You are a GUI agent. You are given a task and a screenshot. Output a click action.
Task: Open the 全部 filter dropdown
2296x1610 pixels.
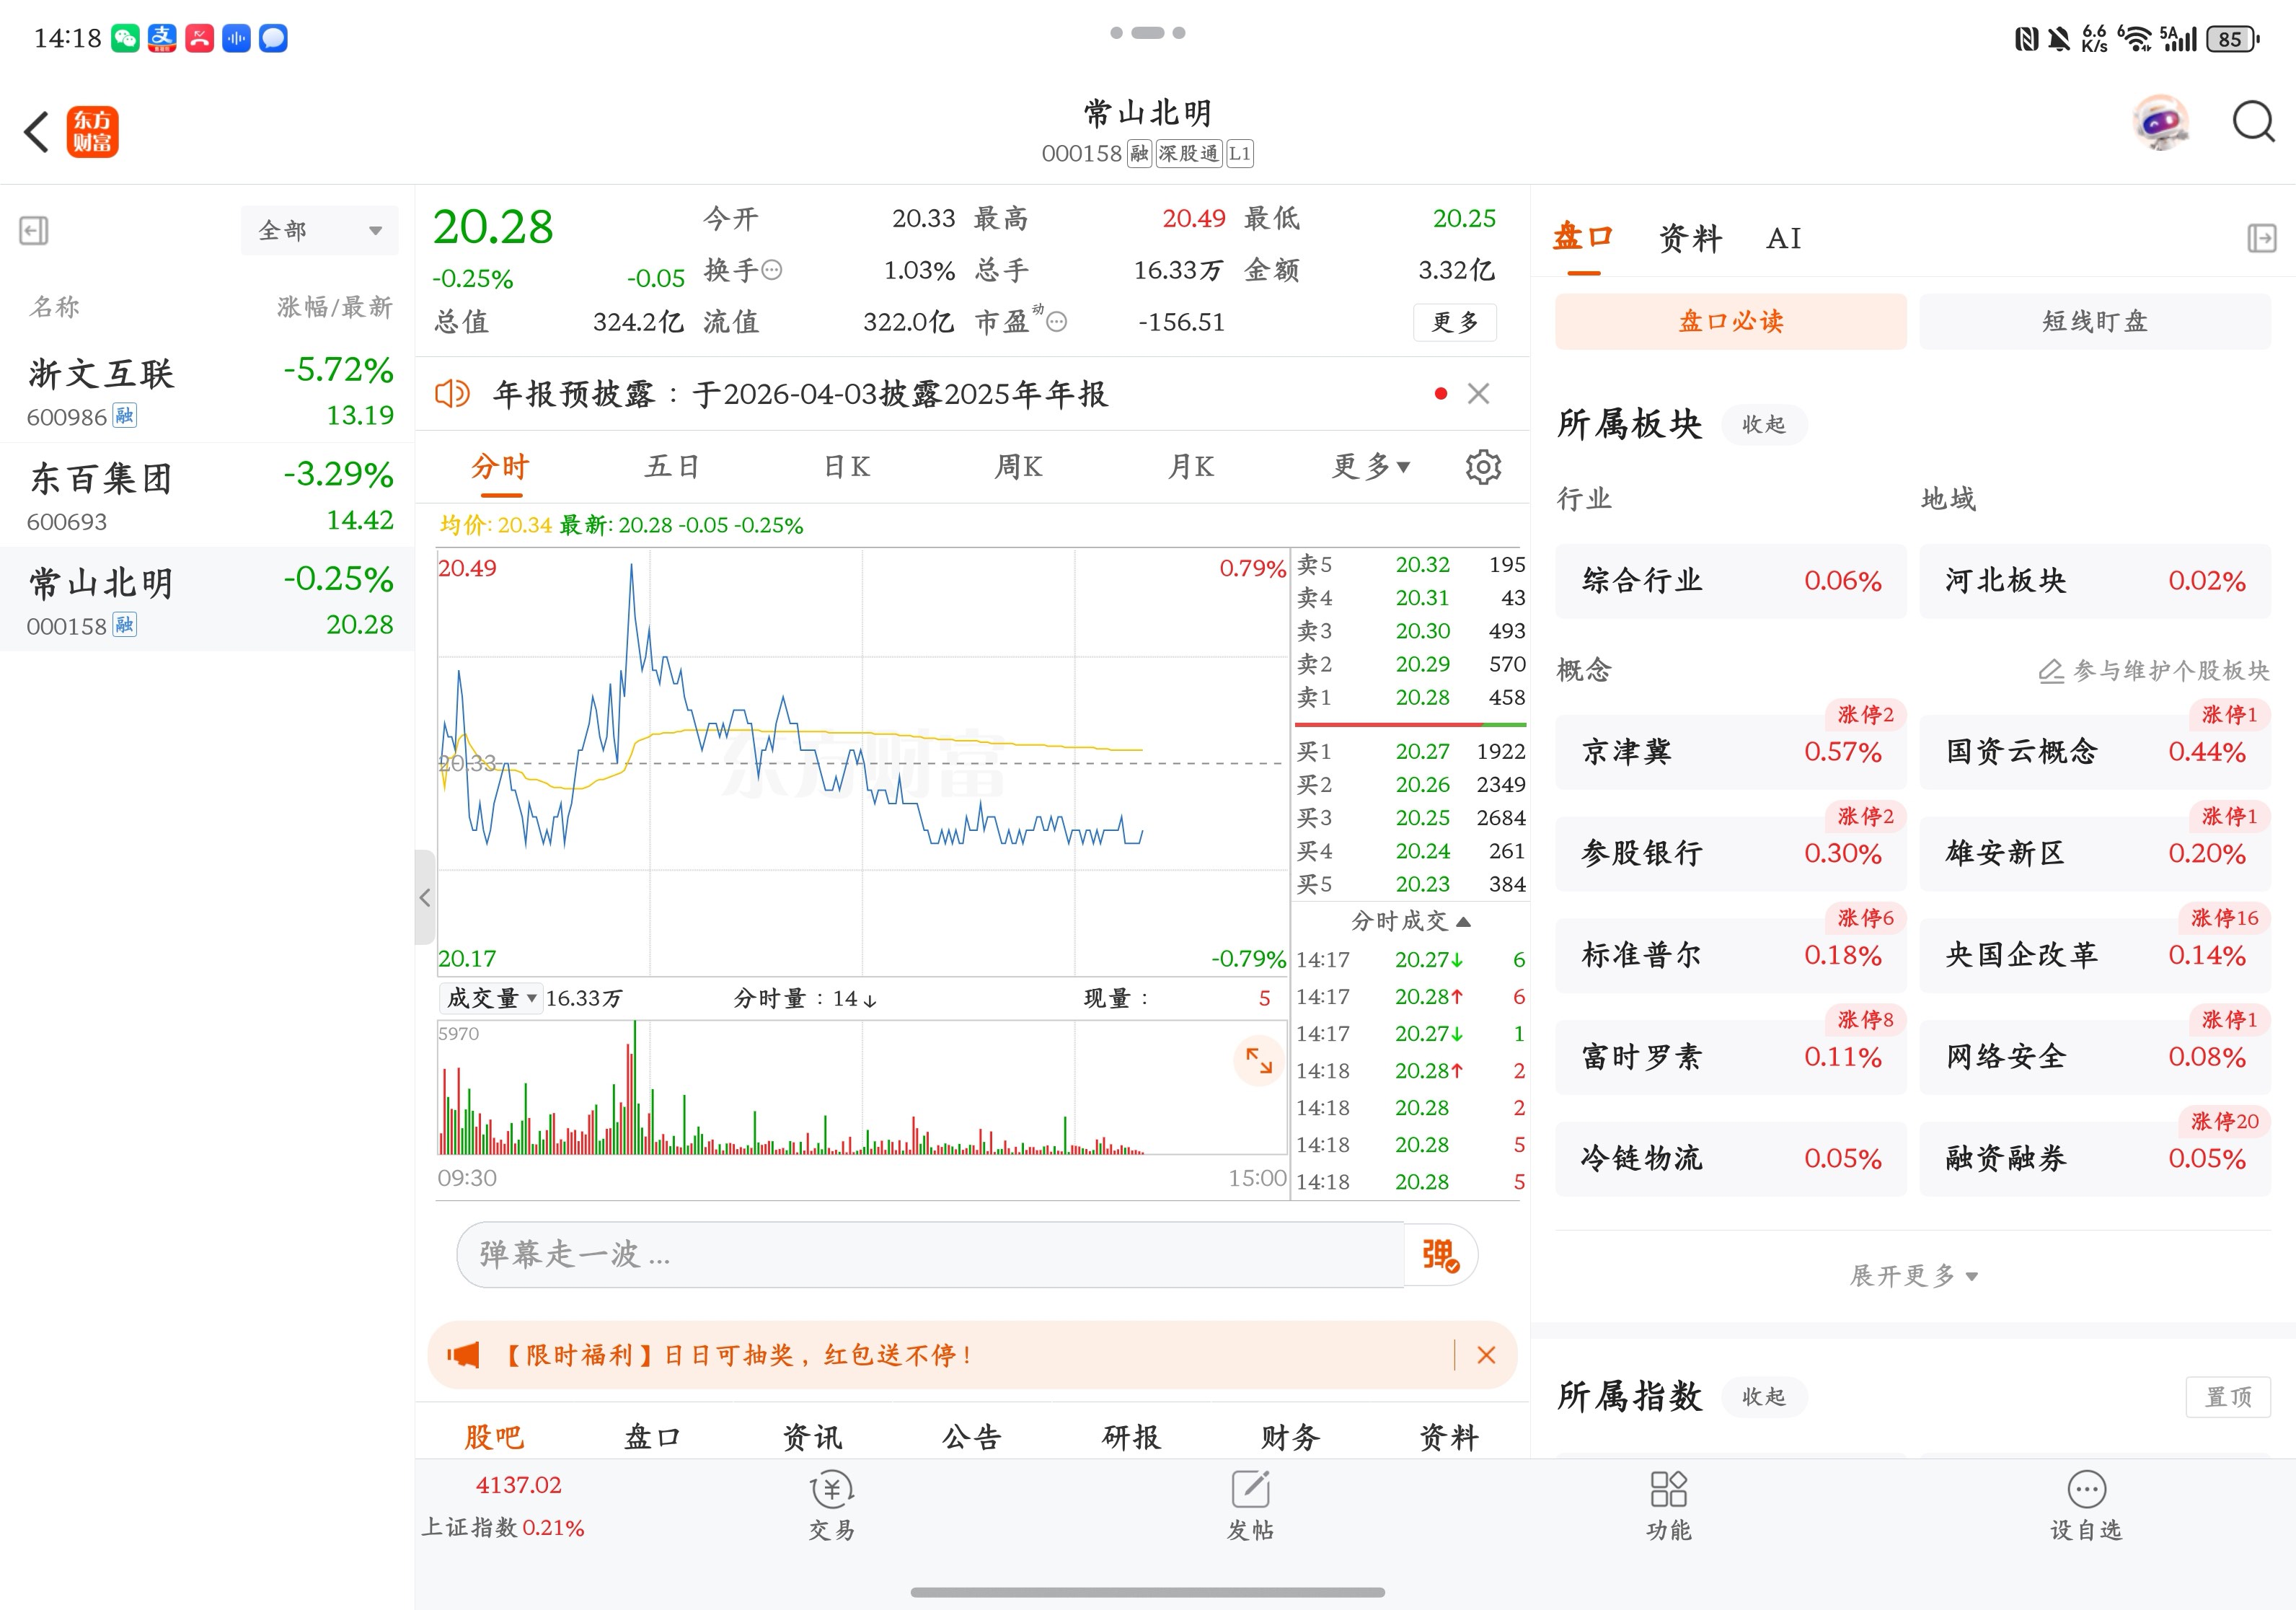pyautogui.click(x=319, y=231)
